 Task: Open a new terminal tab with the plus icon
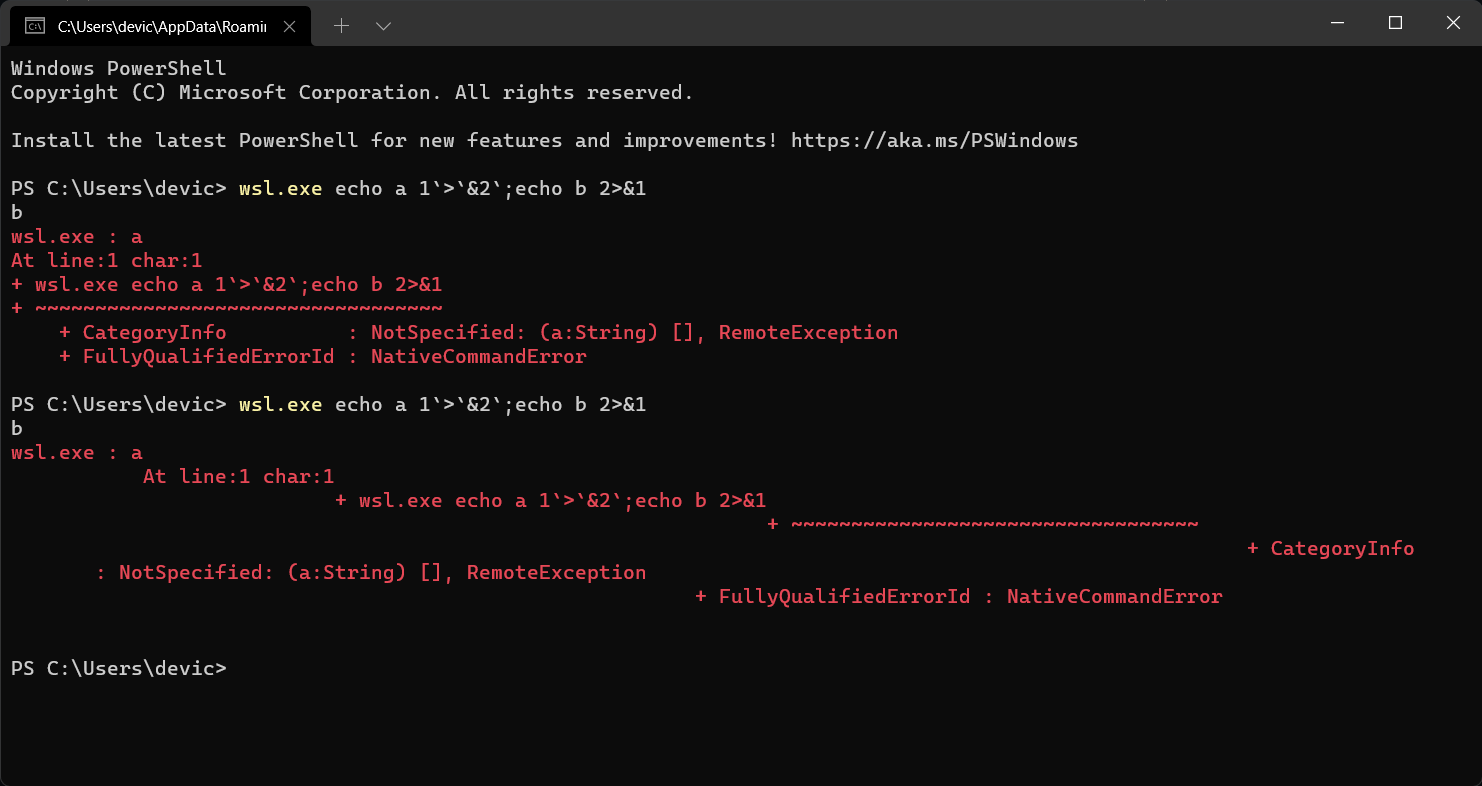(341, 25)
